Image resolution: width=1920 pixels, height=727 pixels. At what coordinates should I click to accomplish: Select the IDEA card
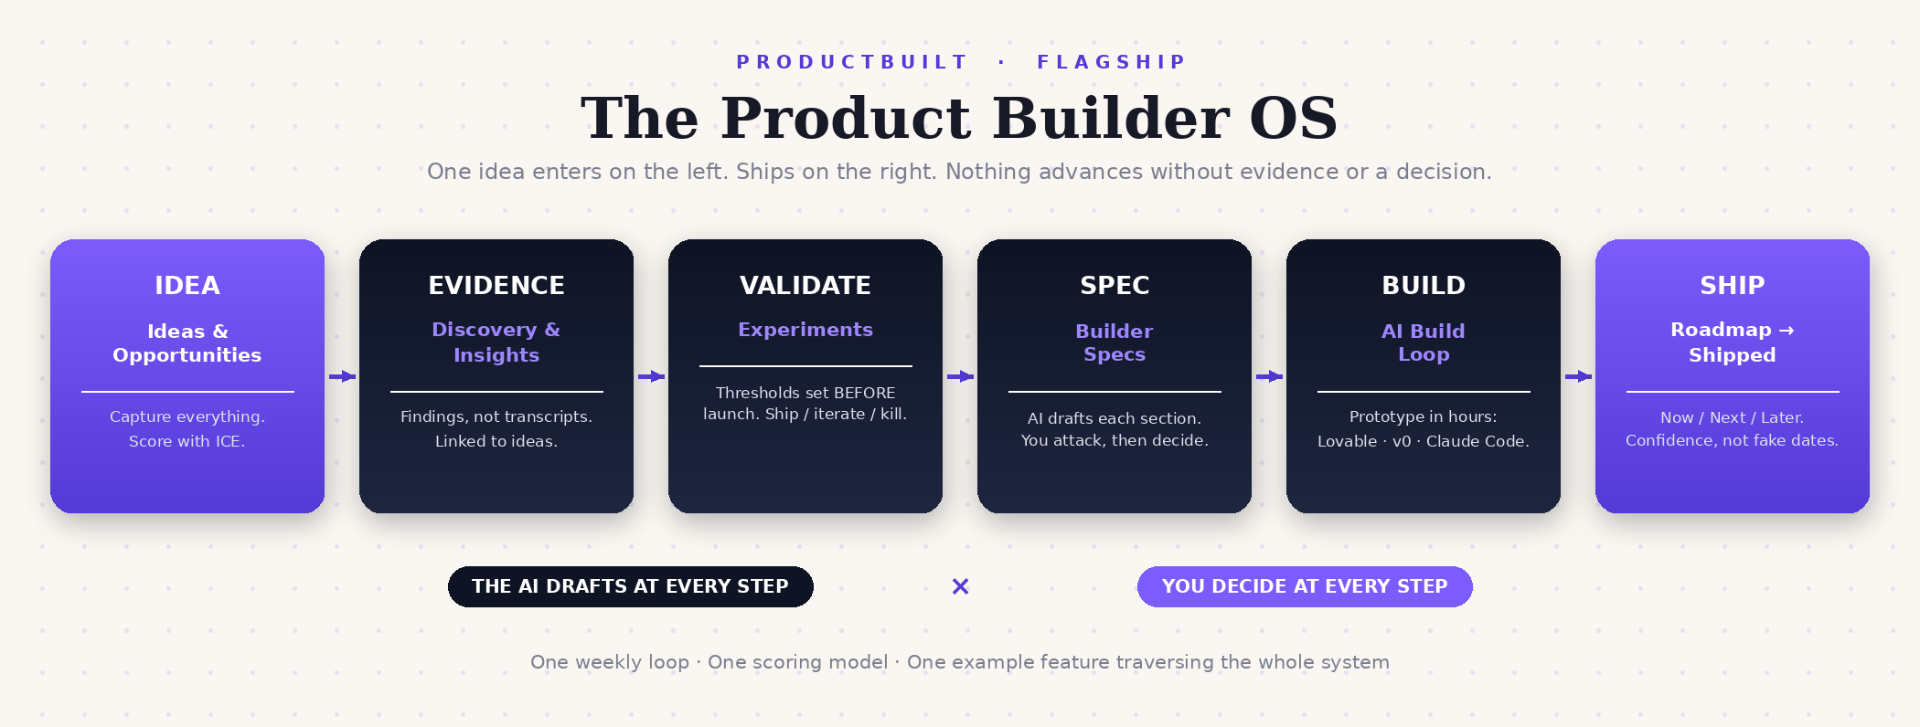click(187, 376)
